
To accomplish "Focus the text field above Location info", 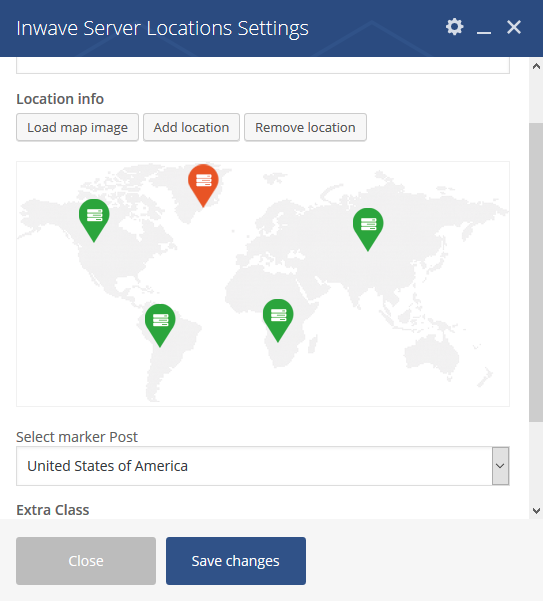I will pos(263,65).
